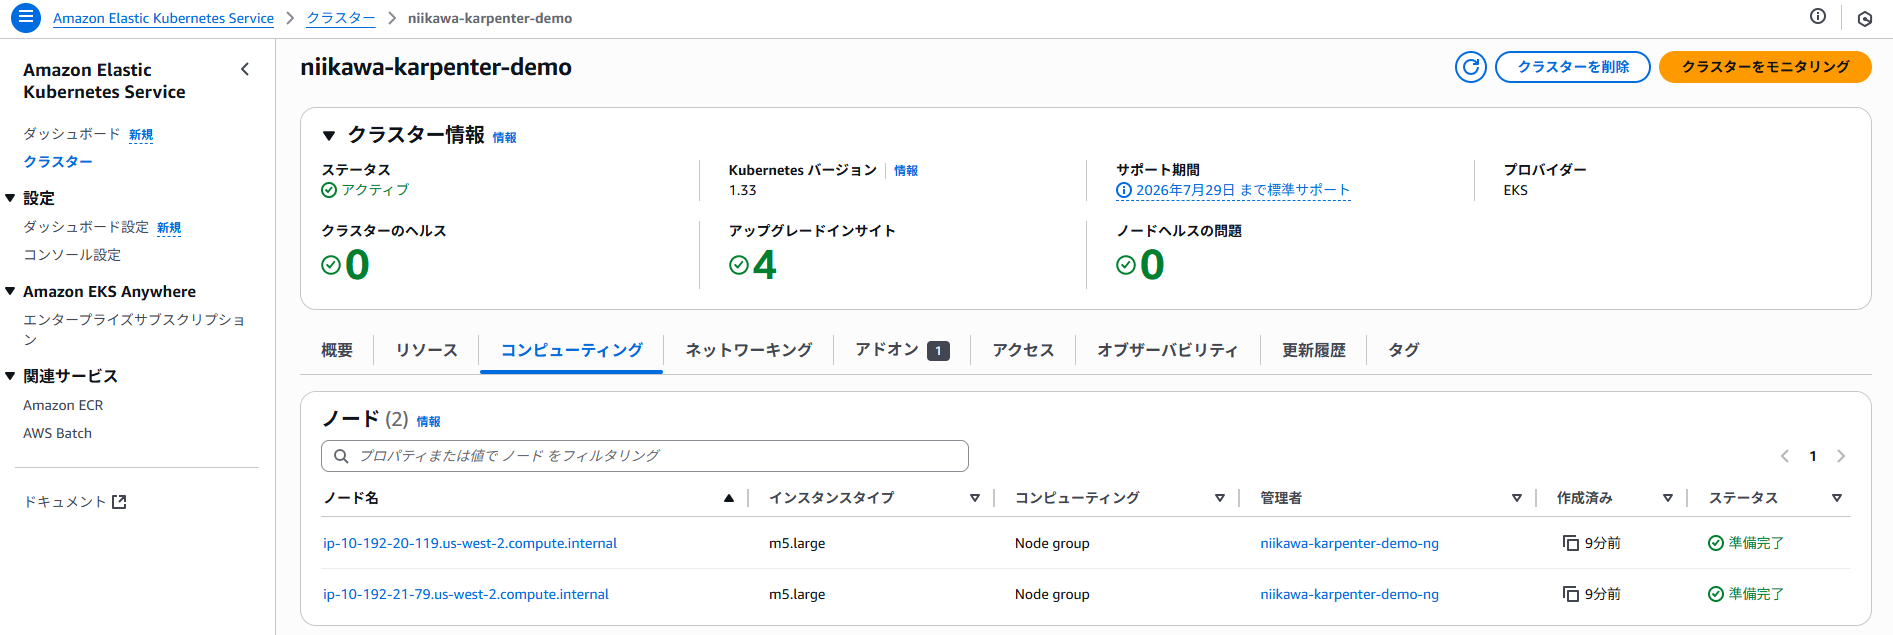Image resolution: width=1893 pixels, height=635 pixels.
Task: Collapse the 設定 sidebar group
Action: [10, 198]
